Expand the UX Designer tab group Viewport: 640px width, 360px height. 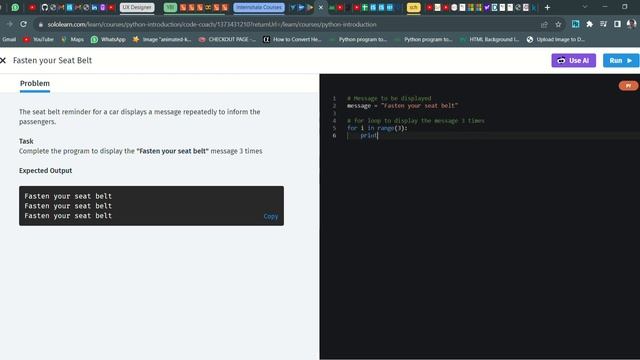click(137, 7)
